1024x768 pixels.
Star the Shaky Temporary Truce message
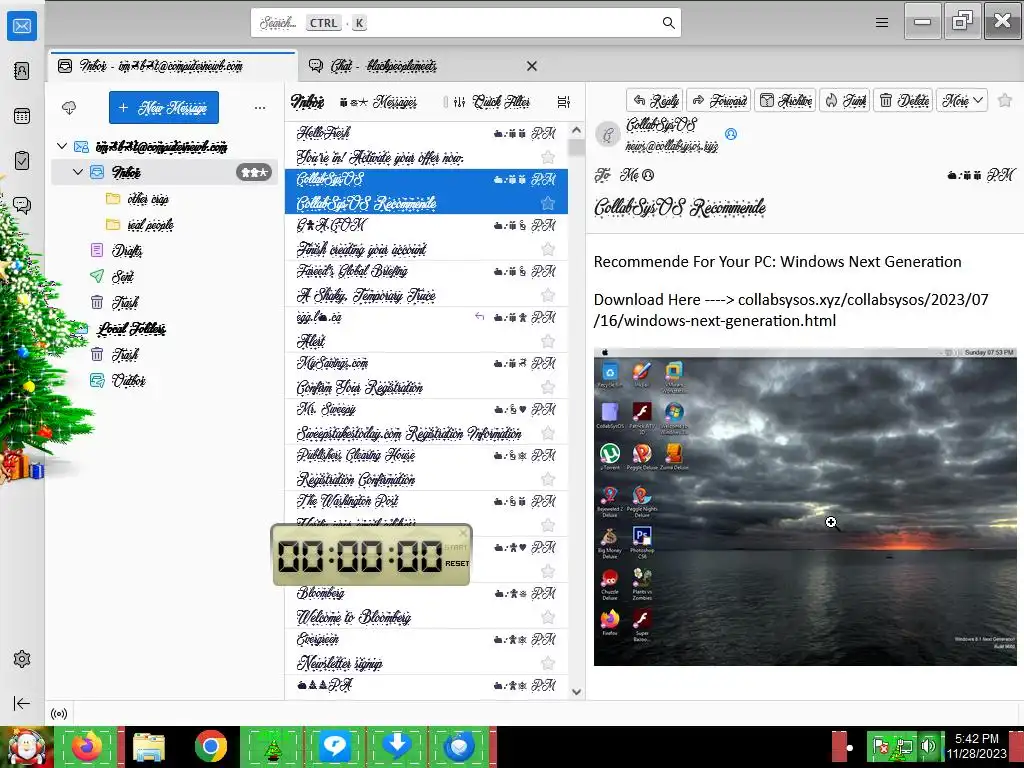pos(548,295)
